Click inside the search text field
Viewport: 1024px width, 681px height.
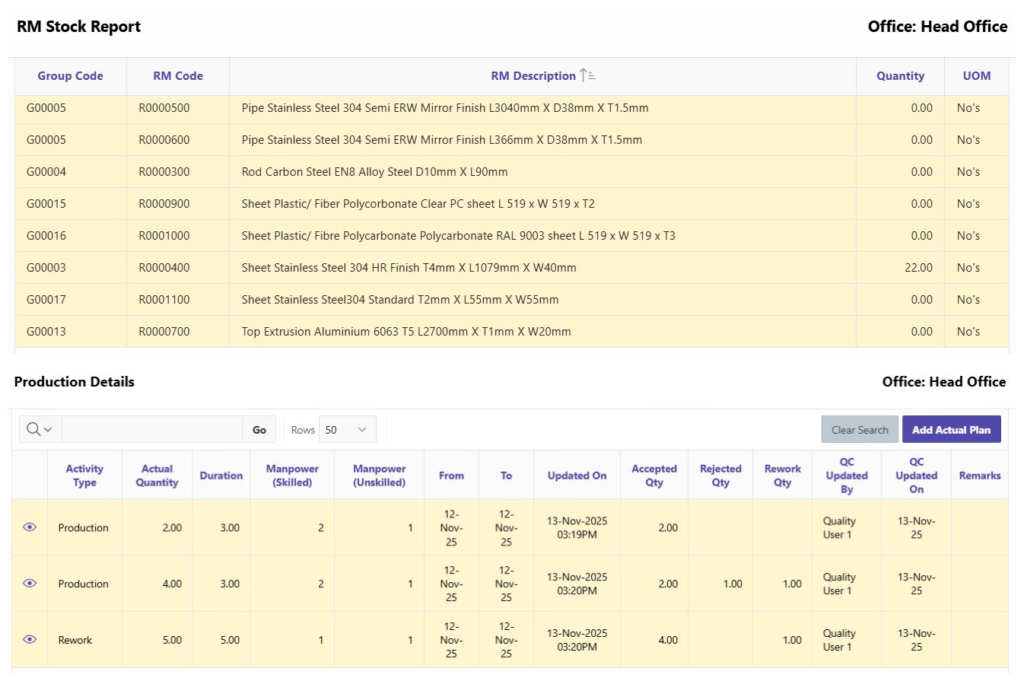pyautogui.click(x=150, y=430)
